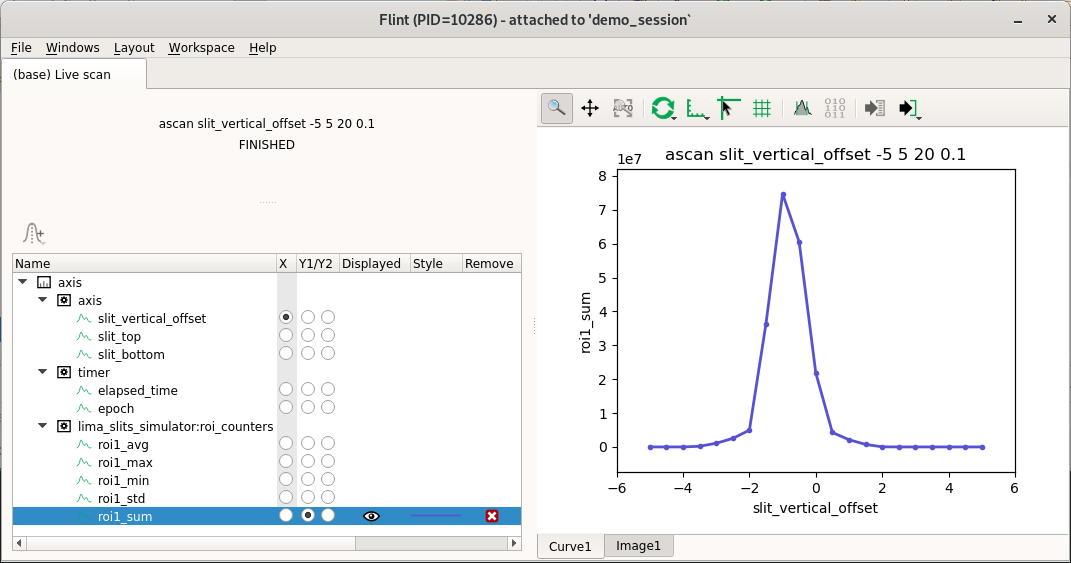Click the timer device gear icon

pyautogui.click(x=64, y=372)
